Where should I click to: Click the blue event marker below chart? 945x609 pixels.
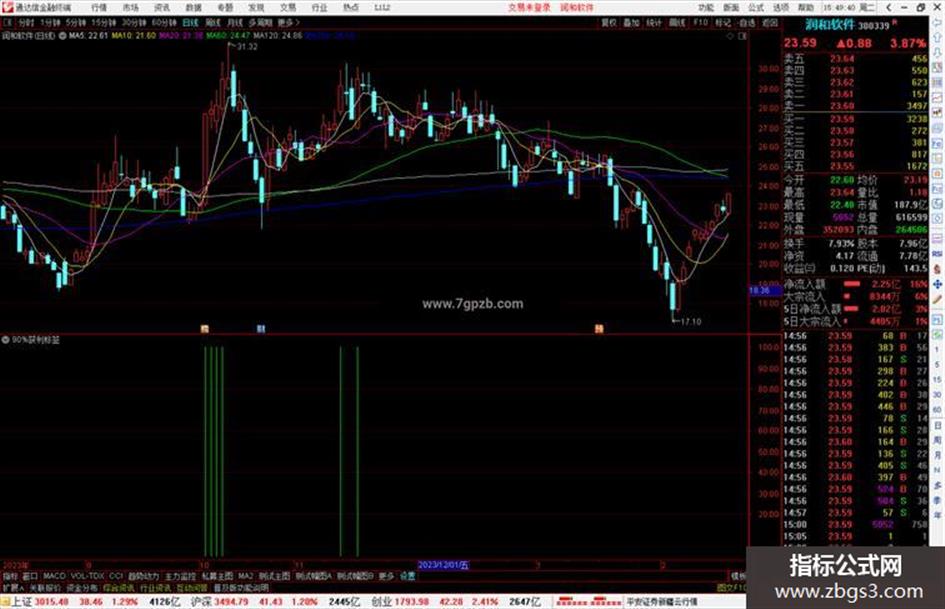pyautogui.click(x=260, y=329)
